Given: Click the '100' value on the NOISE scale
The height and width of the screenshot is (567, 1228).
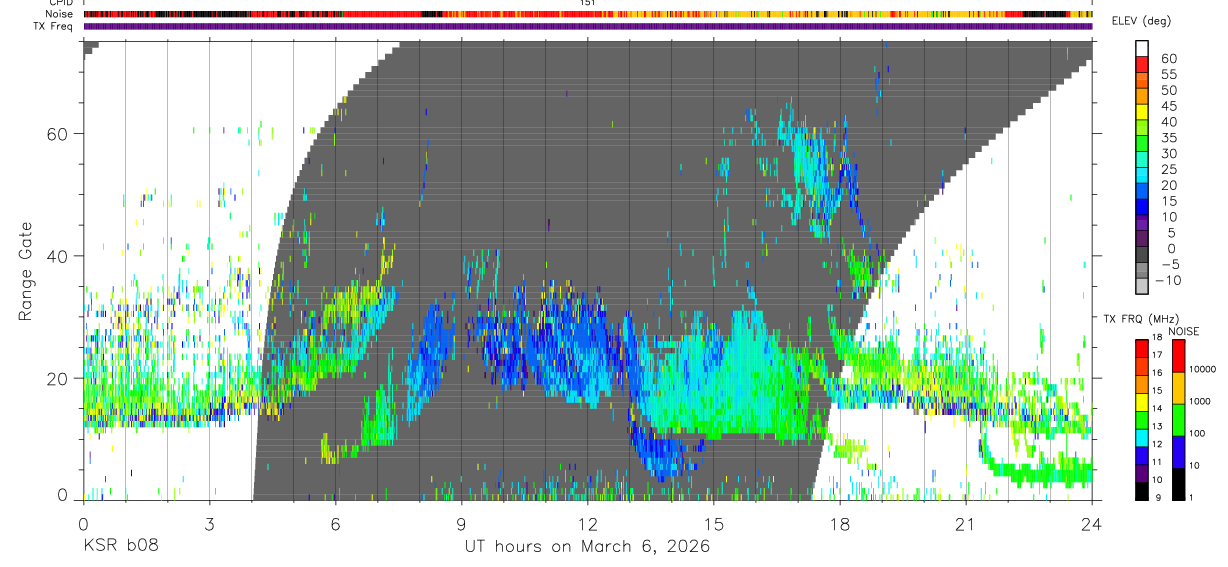Looking at the screenshot, I should point(1198,434).
